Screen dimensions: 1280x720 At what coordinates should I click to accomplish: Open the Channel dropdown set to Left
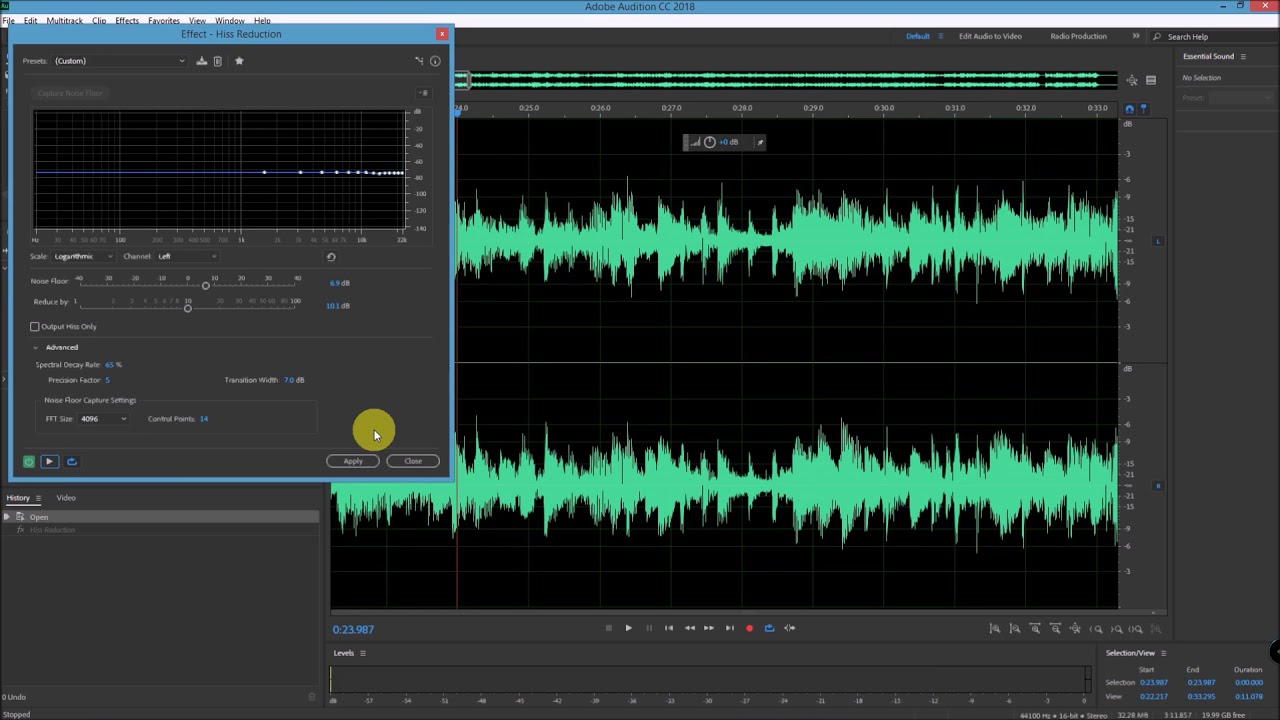pos(187,257)
